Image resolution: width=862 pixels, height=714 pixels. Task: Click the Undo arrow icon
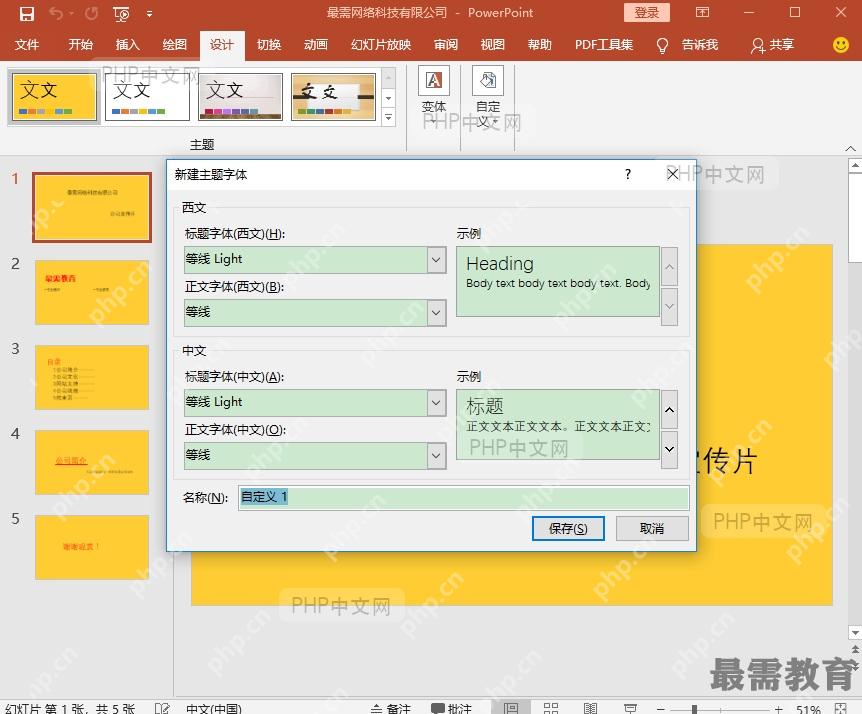(x=56, y=13)
